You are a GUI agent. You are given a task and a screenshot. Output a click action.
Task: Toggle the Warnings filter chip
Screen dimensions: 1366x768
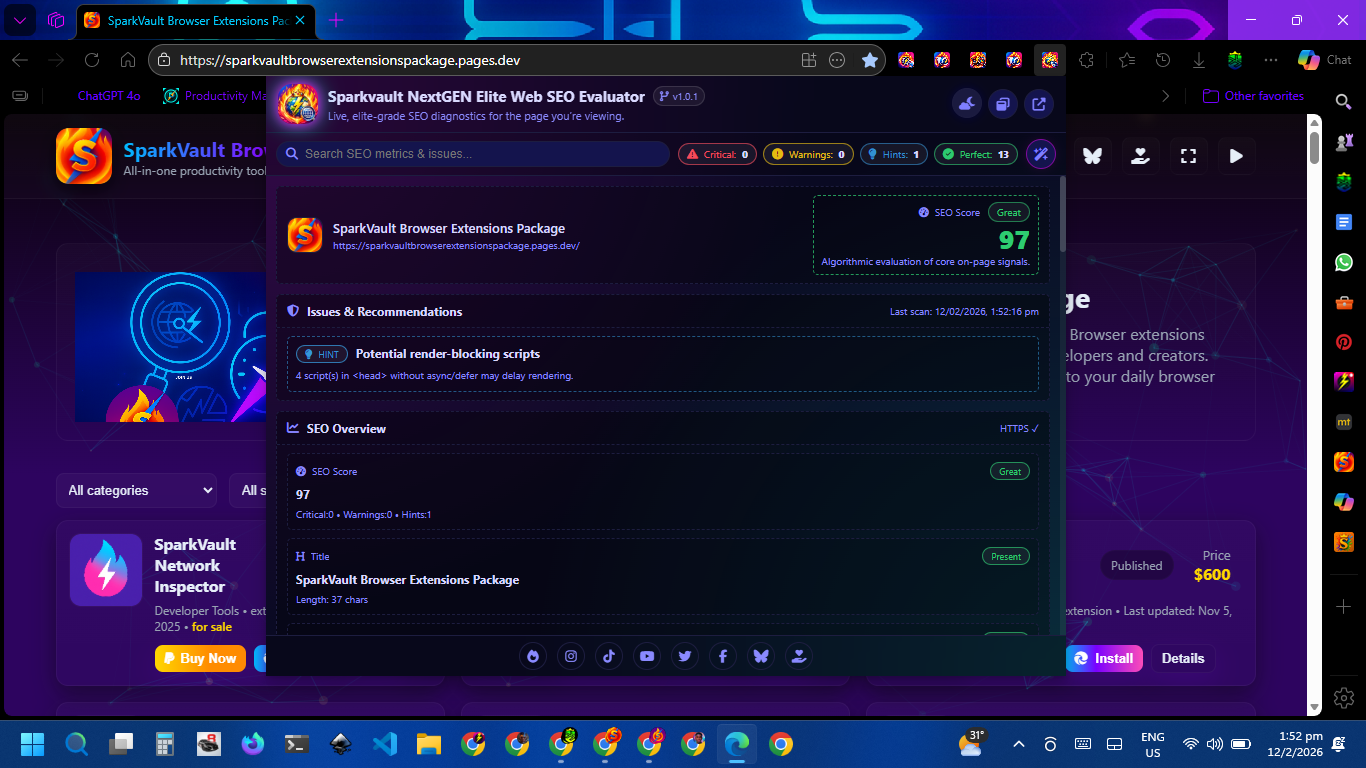(809, 154)
